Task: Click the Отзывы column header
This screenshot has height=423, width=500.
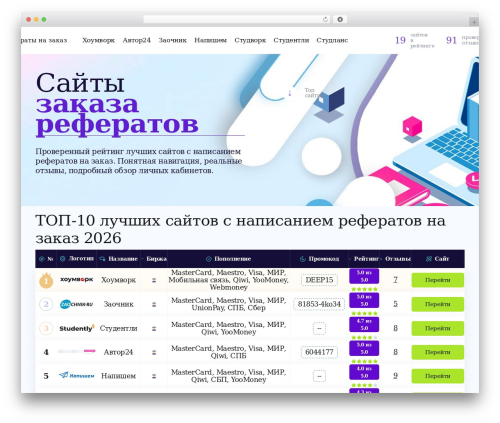Action: click(396, 259)
